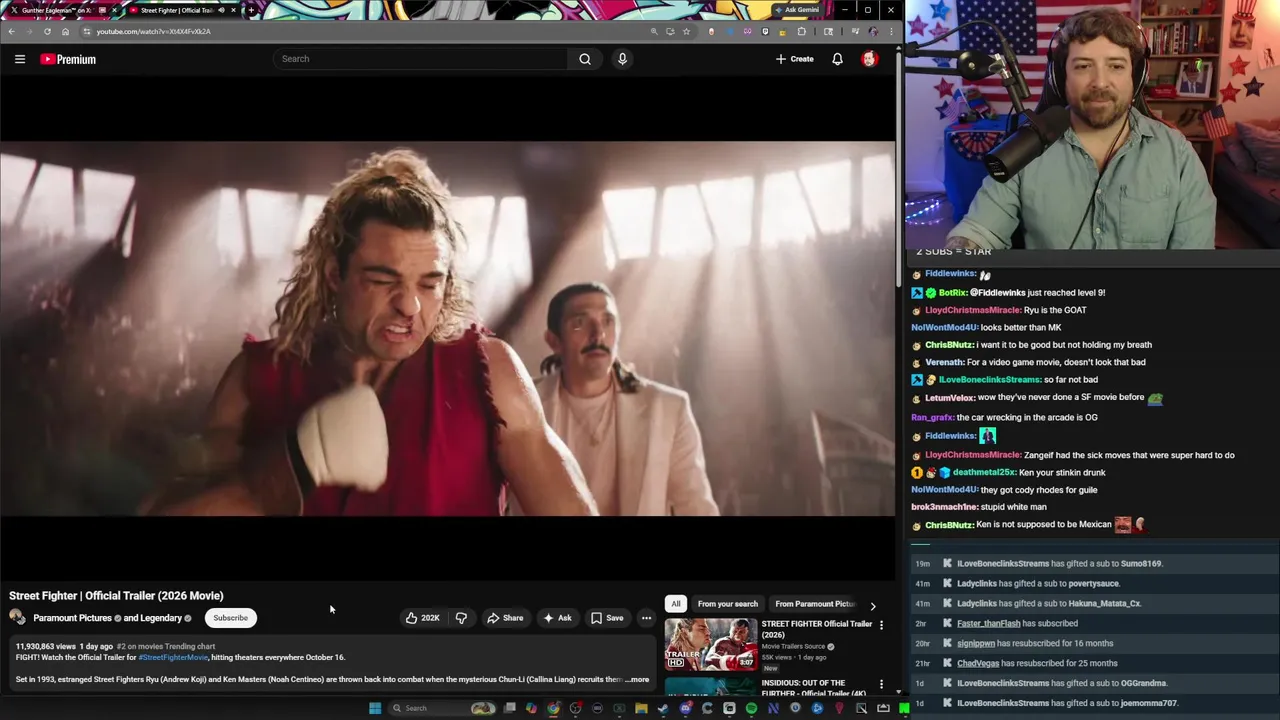This screenshot has width=1280, height=720.
Task: Start voice search with the microphone icon
Action: (622, 59)
